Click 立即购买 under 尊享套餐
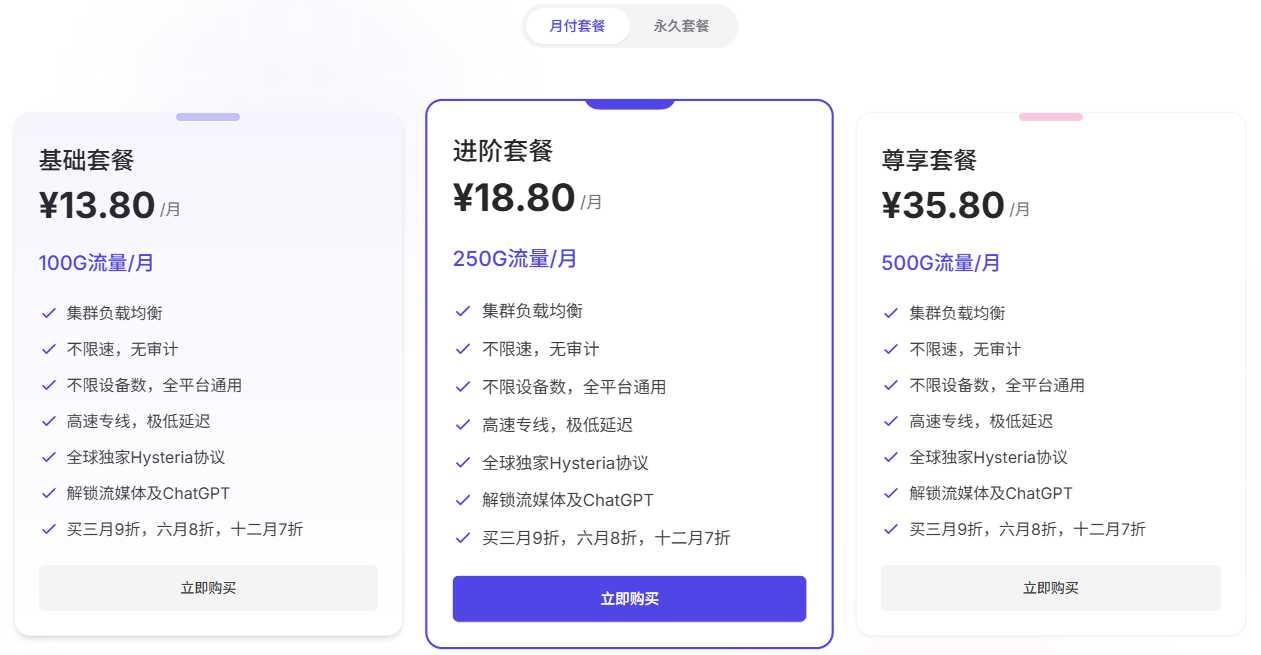The image size is (1261, 655). point(1050,588)
